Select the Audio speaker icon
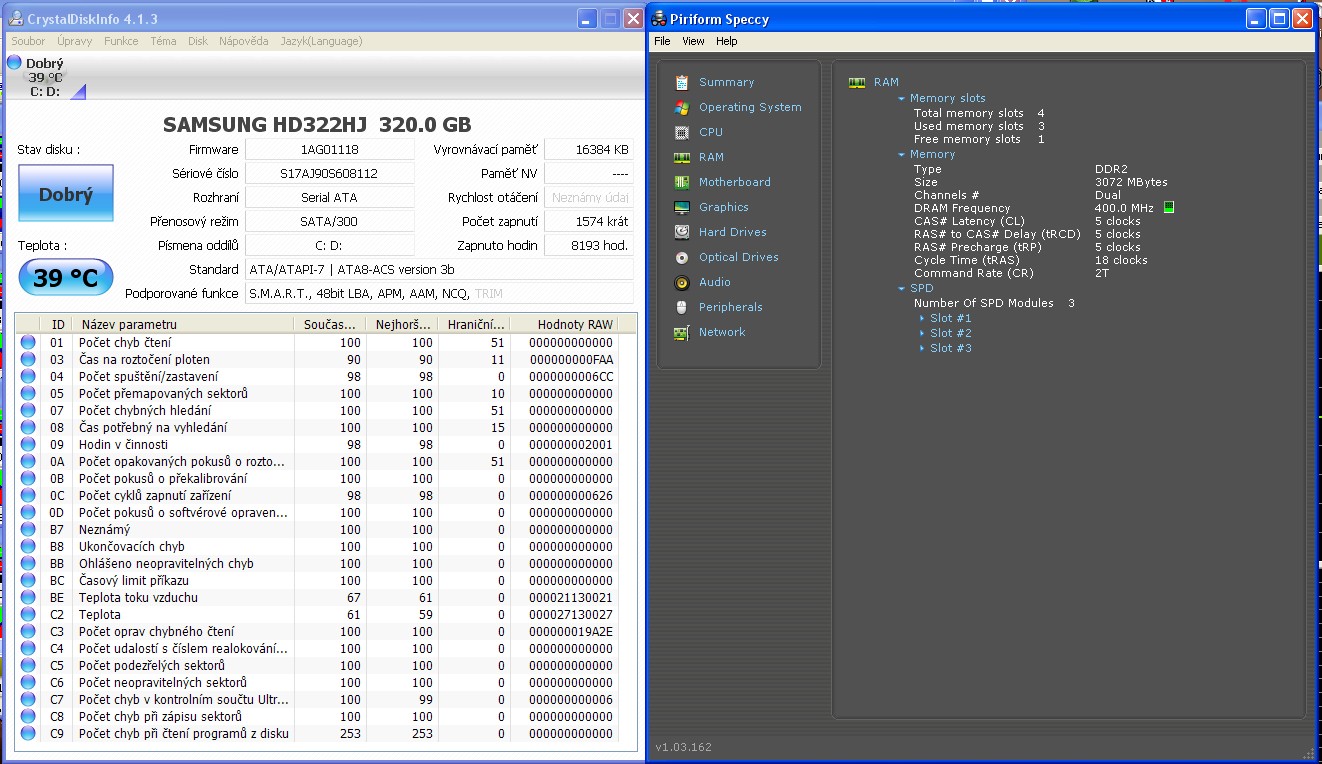Image resolution: width=1322 pixels, height=764 pixels. tap(682, 282)
